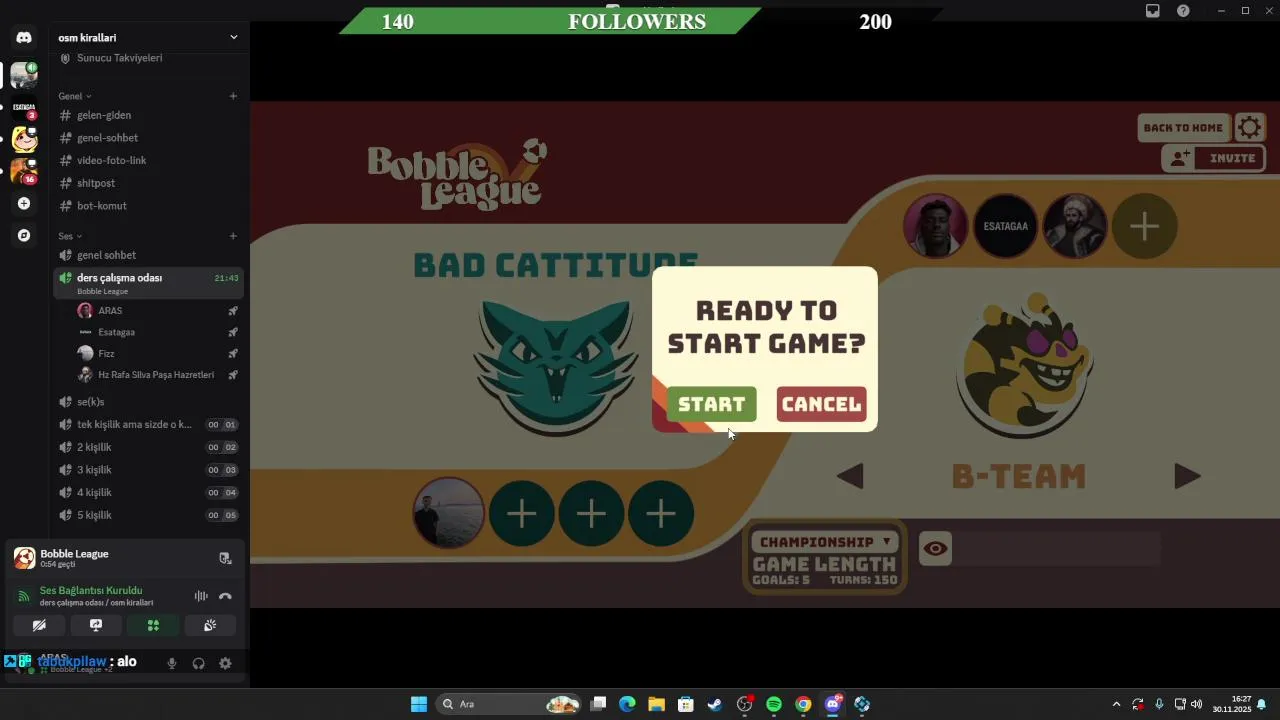The width and height of the screenshot is (1280, 720).
Task: Open the soundboard button
Action: [x=210, y=625]
